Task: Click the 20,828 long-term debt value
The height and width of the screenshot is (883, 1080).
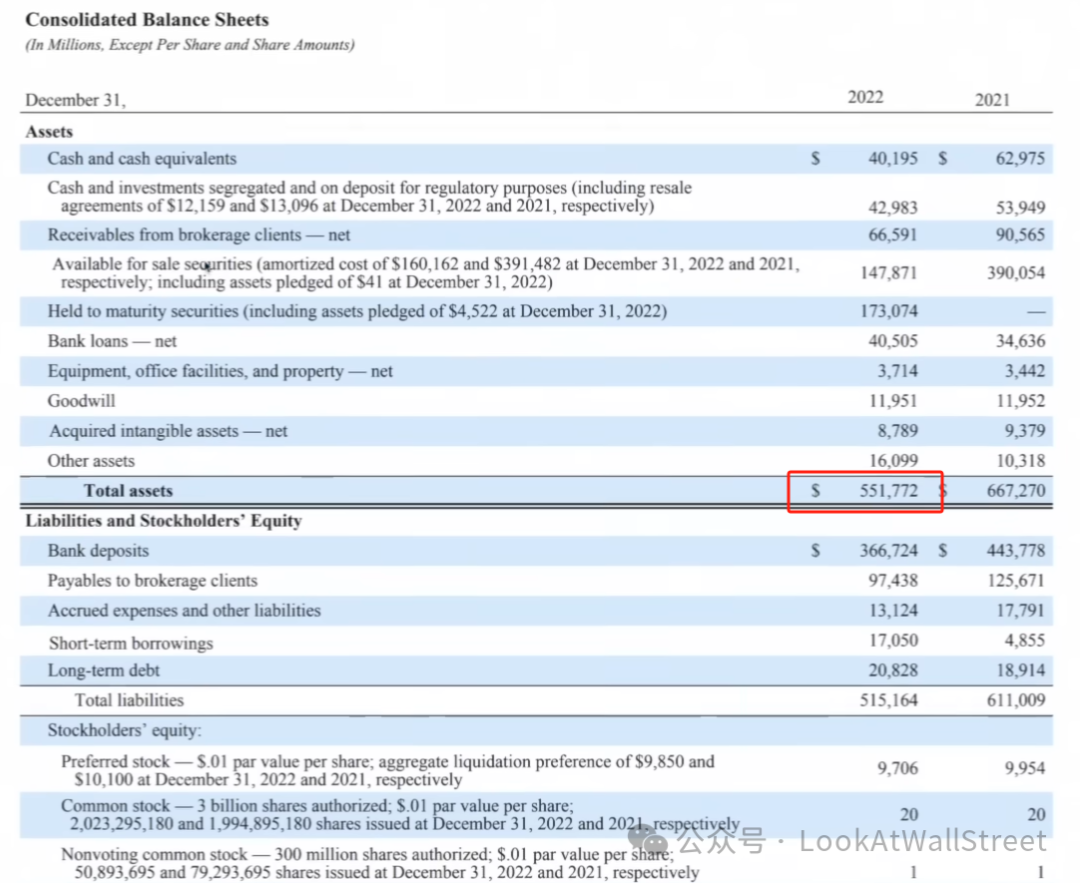Action: (x=893, y=671)
